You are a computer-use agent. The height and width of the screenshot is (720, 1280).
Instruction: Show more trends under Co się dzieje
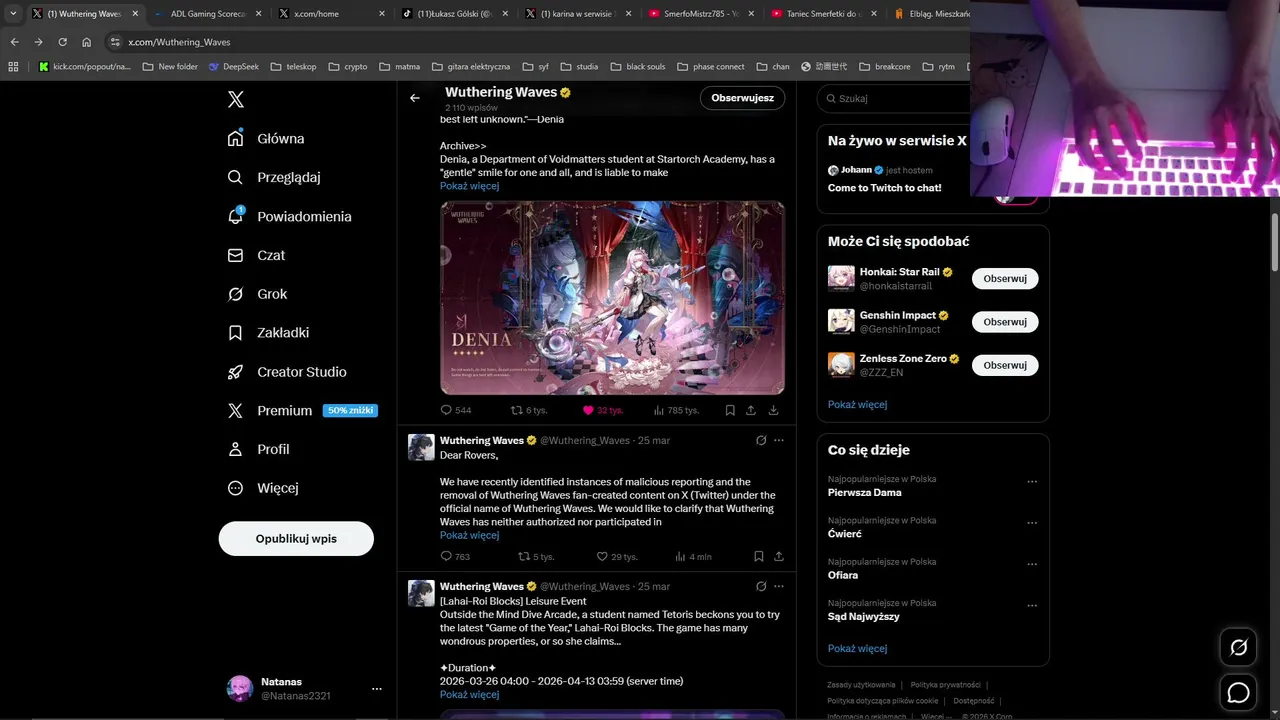pyautogui.click(x=857, y=648)
